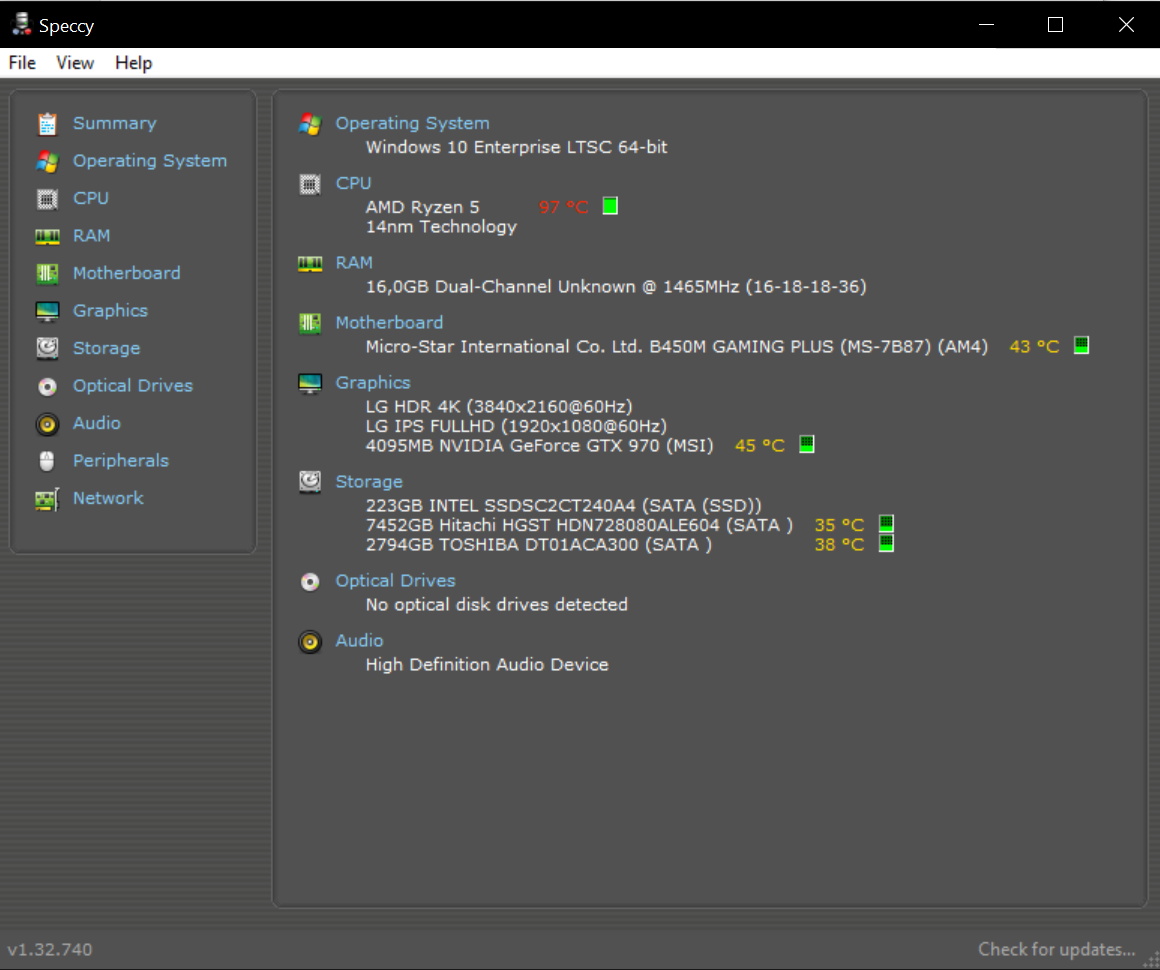Click the Graphics monitor icon in sidebar
1160x970 pixels.
(47, 311)
